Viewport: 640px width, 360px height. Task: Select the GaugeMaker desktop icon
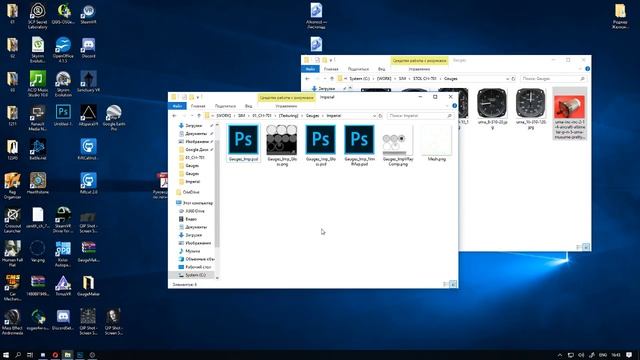point(88,286)
